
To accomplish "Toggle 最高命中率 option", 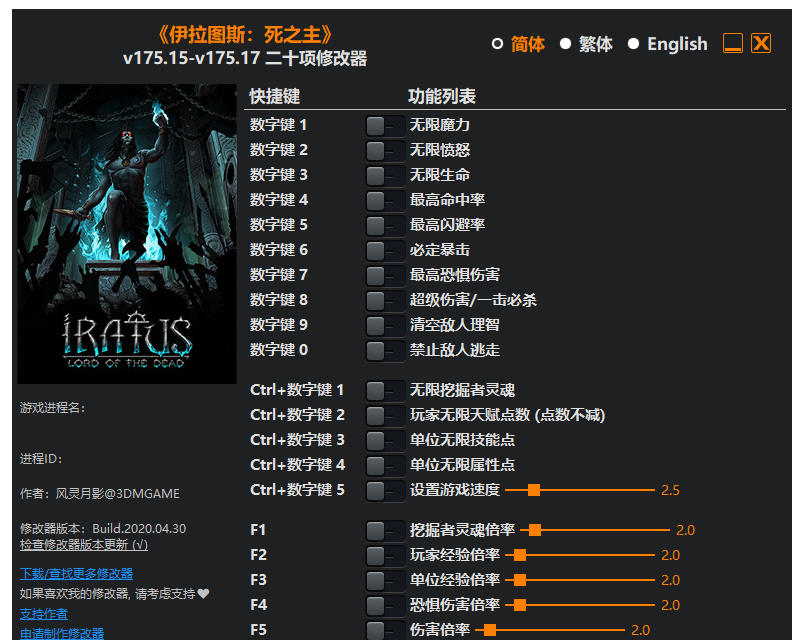I will [x=385, y=200].
